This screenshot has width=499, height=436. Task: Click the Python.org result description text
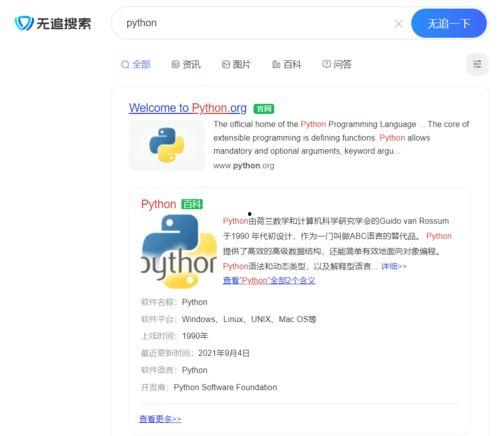[x=341, y=137]
